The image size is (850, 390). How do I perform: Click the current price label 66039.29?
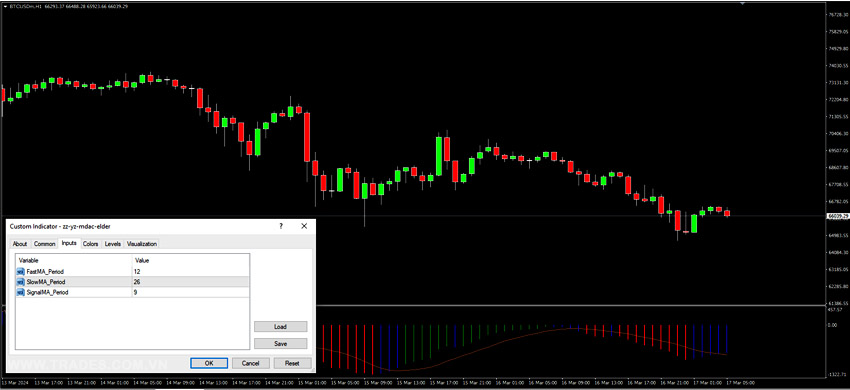[838, 216]
